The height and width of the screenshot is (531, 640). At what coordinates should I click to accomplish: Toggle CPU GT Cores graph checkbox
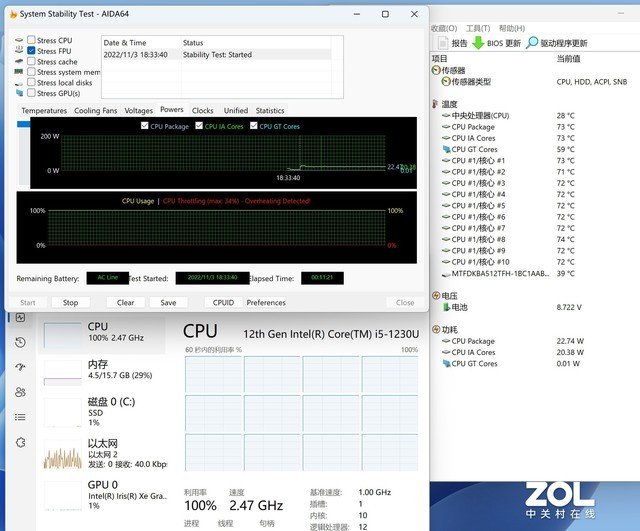[254, 126]
